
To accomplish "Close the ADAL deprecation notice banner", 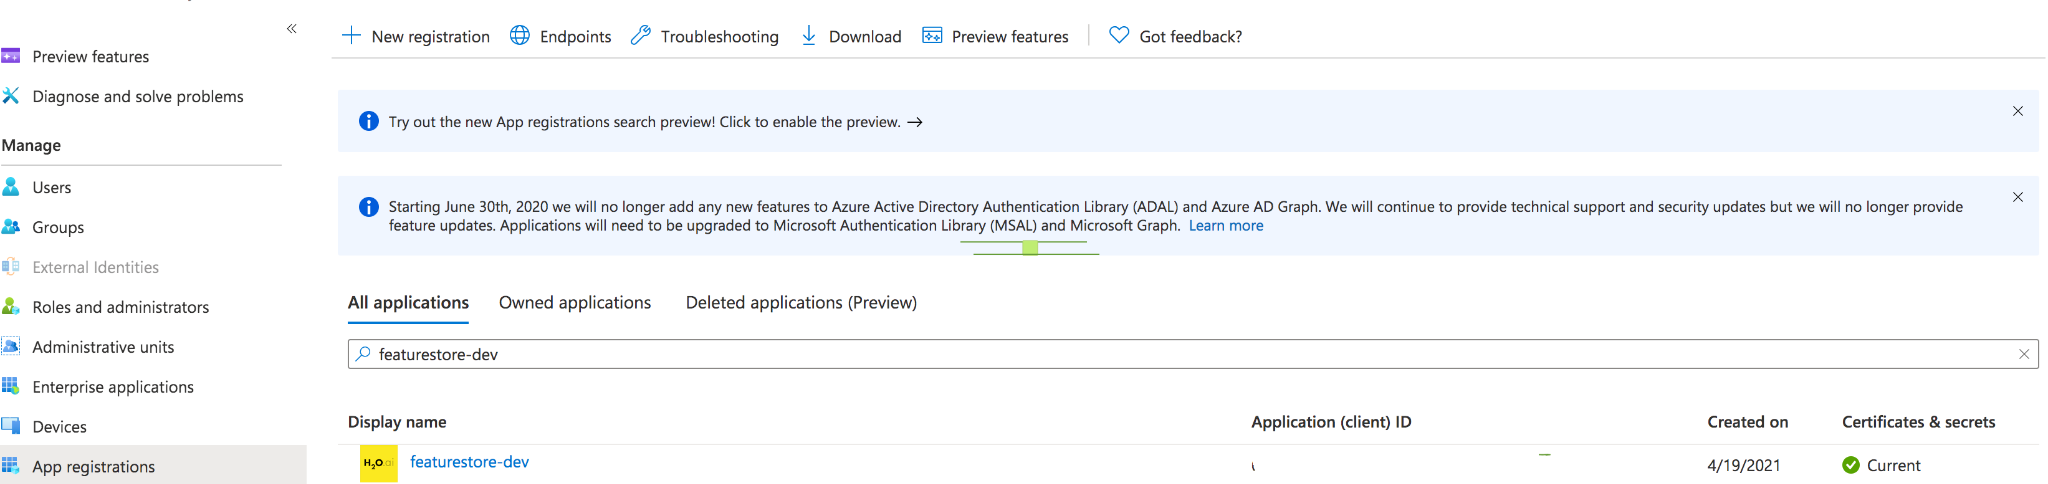I will (x=2017, y=197).
